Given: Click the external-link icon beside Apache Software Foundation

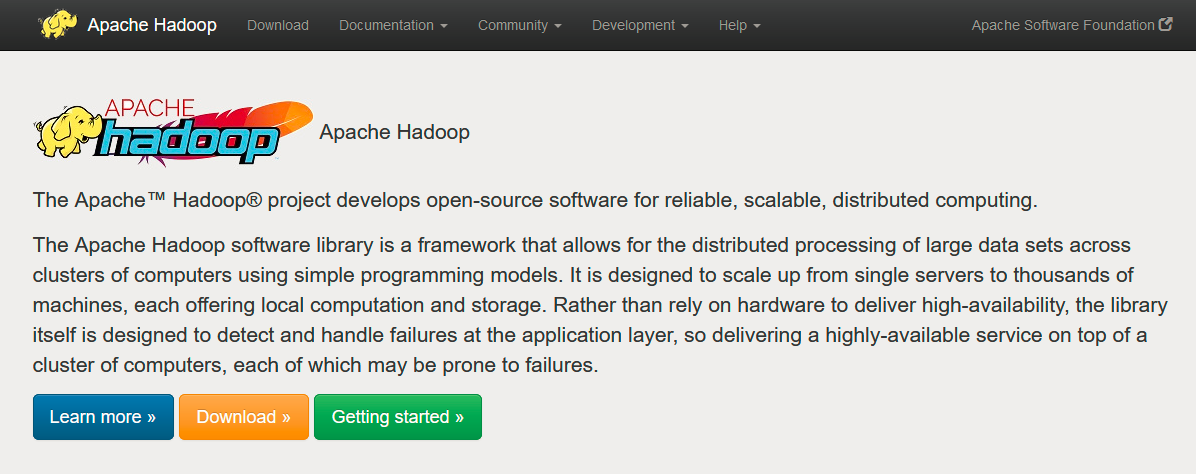Looking at the screenshot, I should pos(1165,24).
